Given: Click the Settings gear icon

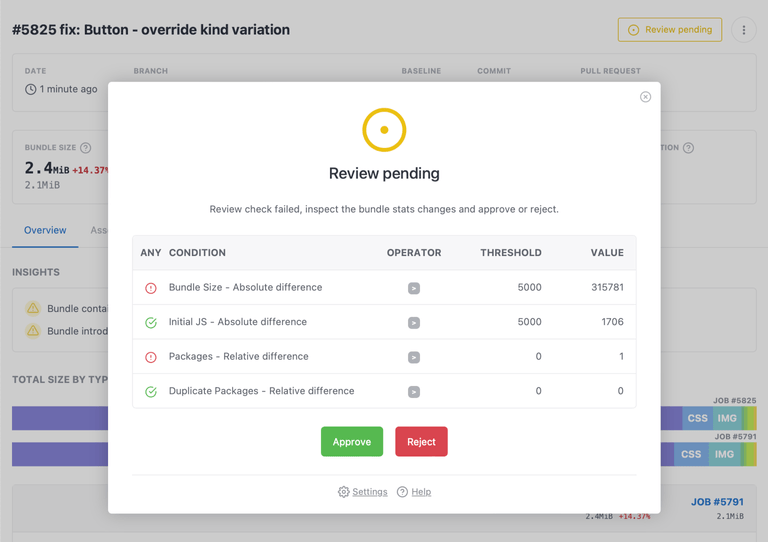Looking at the screenshot, I should tap(343, 492).
